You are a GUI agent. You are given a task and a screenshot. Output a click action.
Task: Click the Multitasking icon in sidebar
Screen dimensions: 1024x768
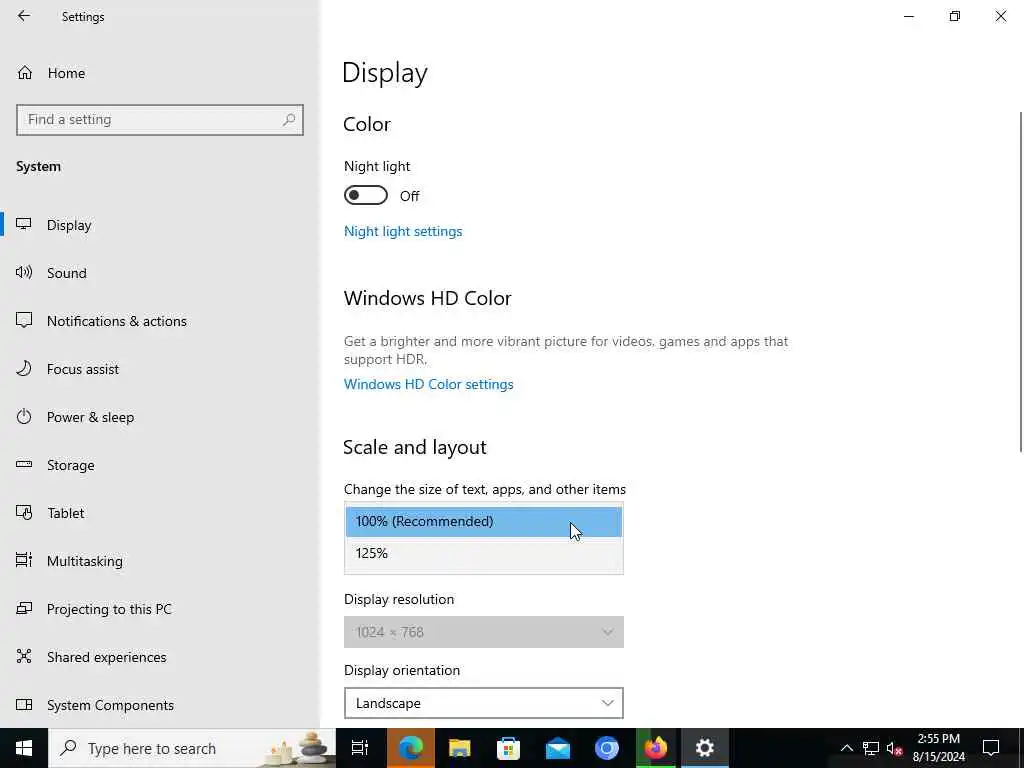[24, 560]
